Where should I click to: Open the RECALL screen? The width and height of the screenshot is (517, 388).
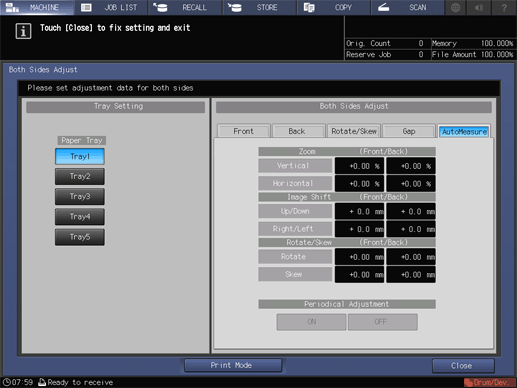pyautogui.click(x=185, y=7)
